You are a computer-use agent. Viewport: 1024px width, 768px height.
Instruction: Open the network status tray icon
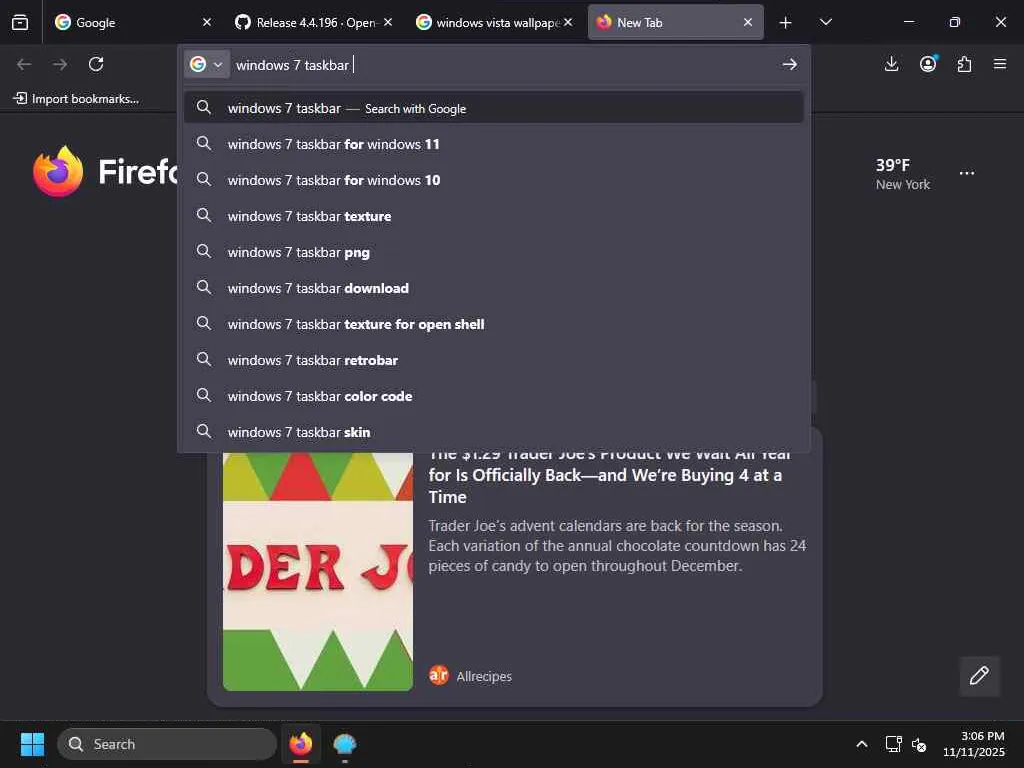click(x=893, y=744)
